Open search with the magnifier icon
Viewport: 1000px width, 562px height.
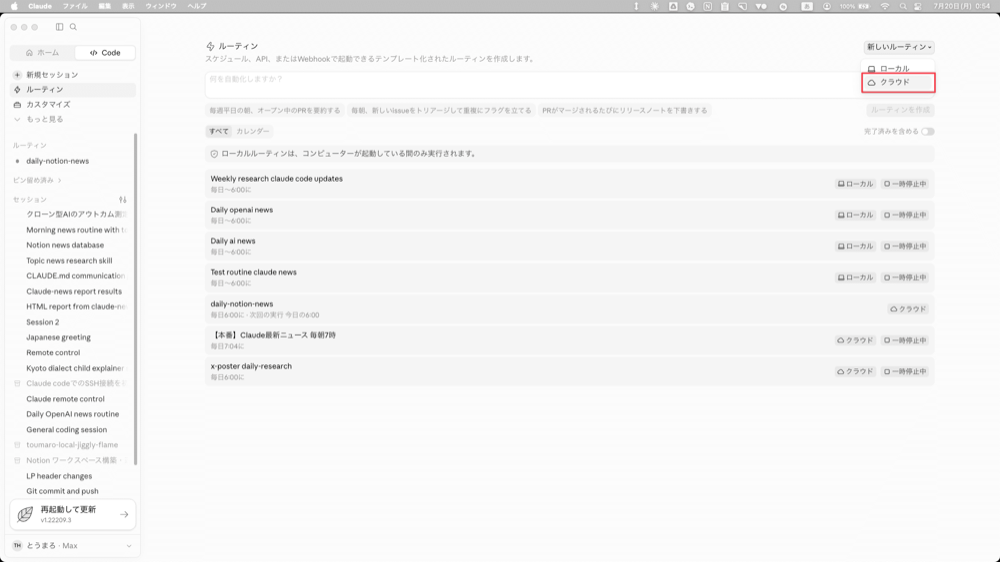(73, 27)
